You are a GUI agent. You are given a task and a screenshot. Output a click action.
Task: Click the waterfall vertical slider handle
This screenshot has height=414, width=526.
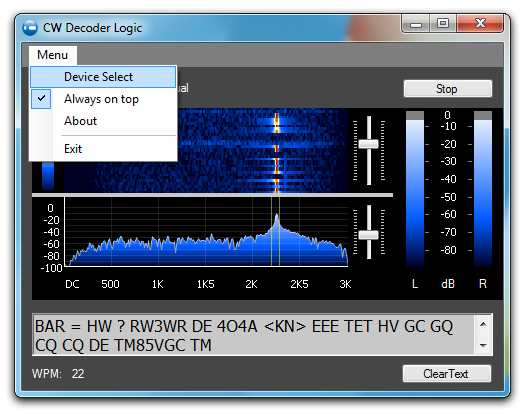(369, 144)
